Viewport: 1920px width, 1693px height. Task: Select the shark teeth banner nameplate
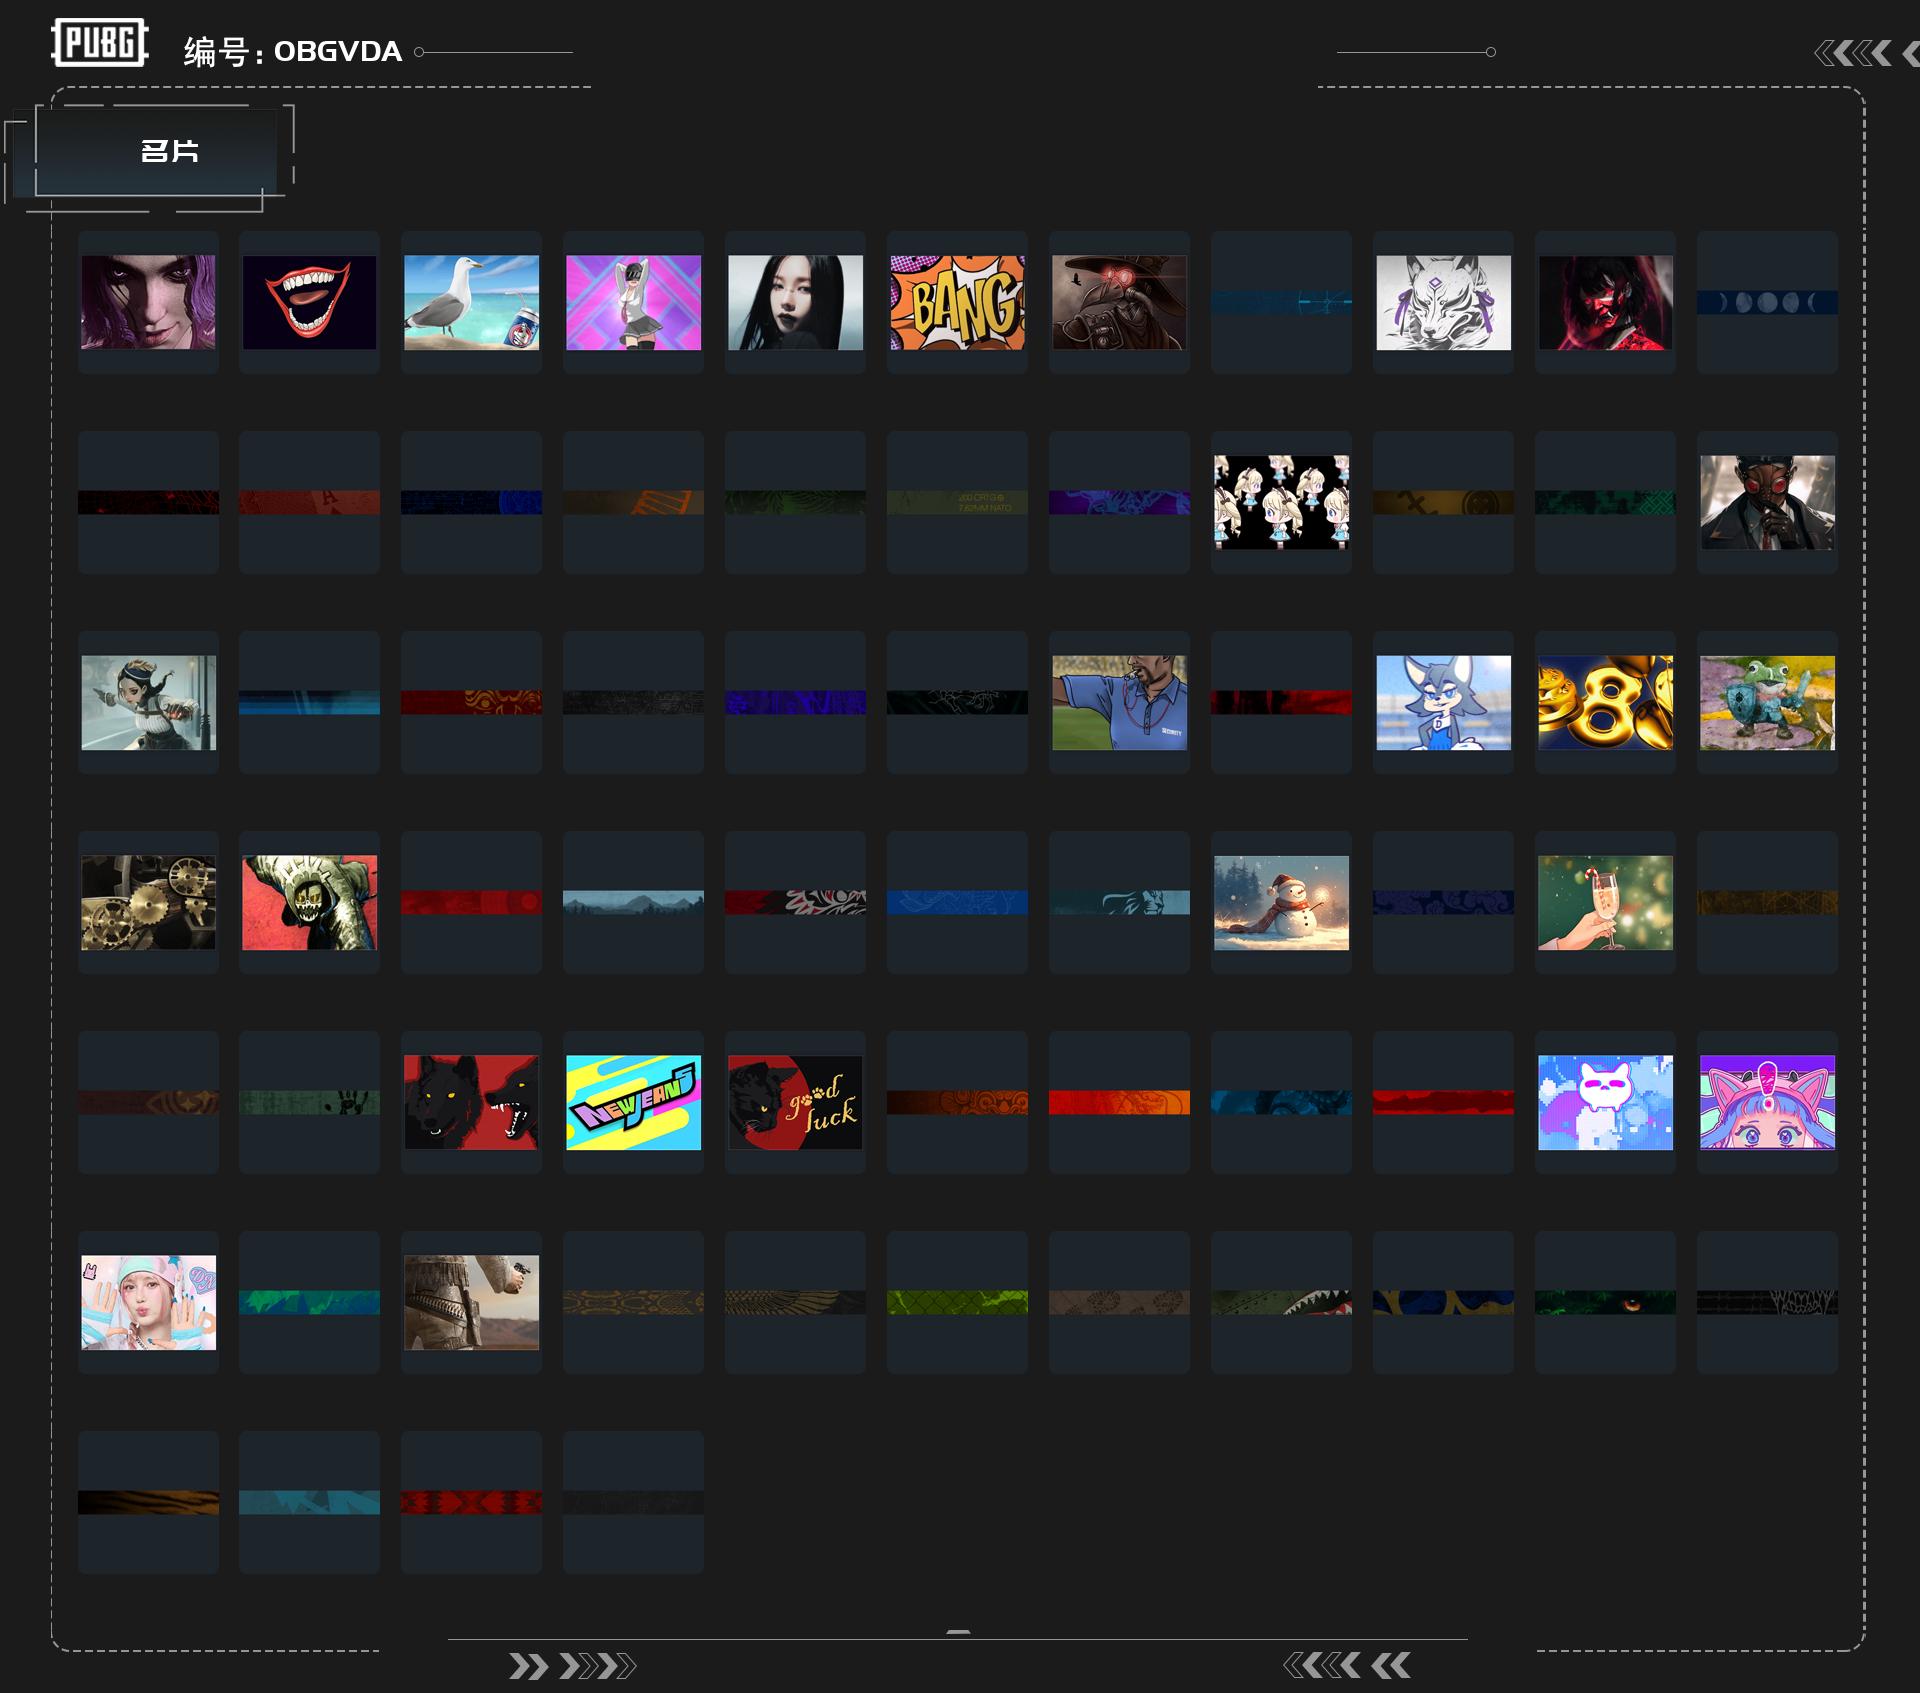[x=1281, y=1302]
